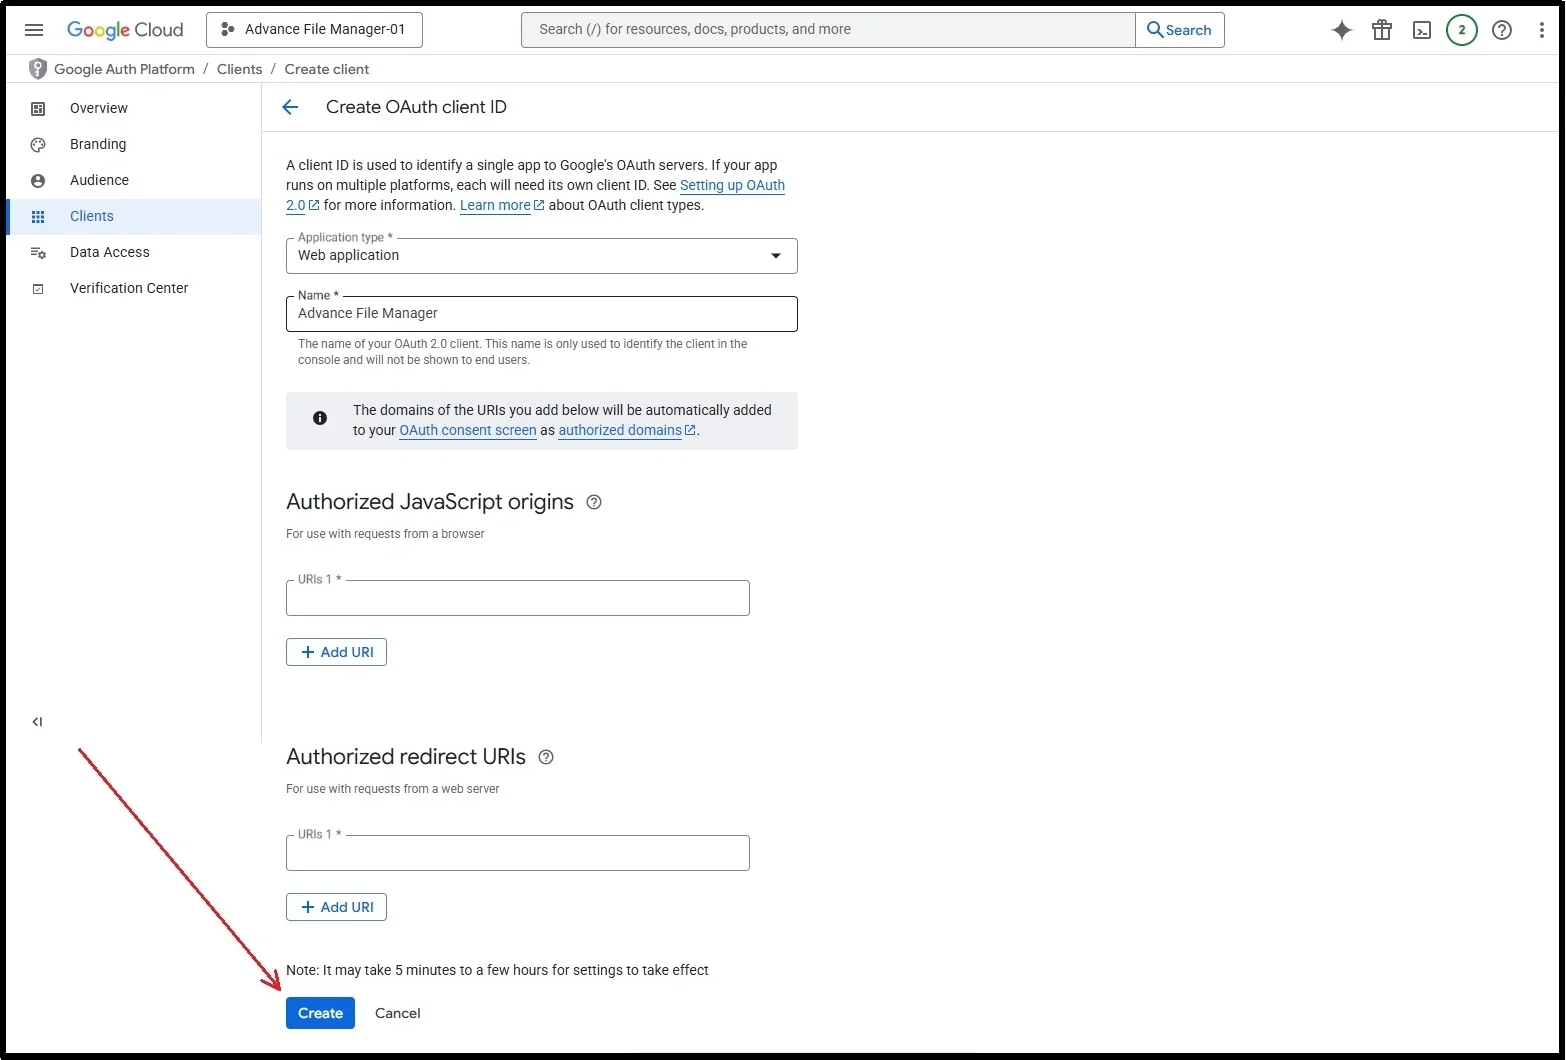Open the main navigation hamburger menu

point(34,30)
